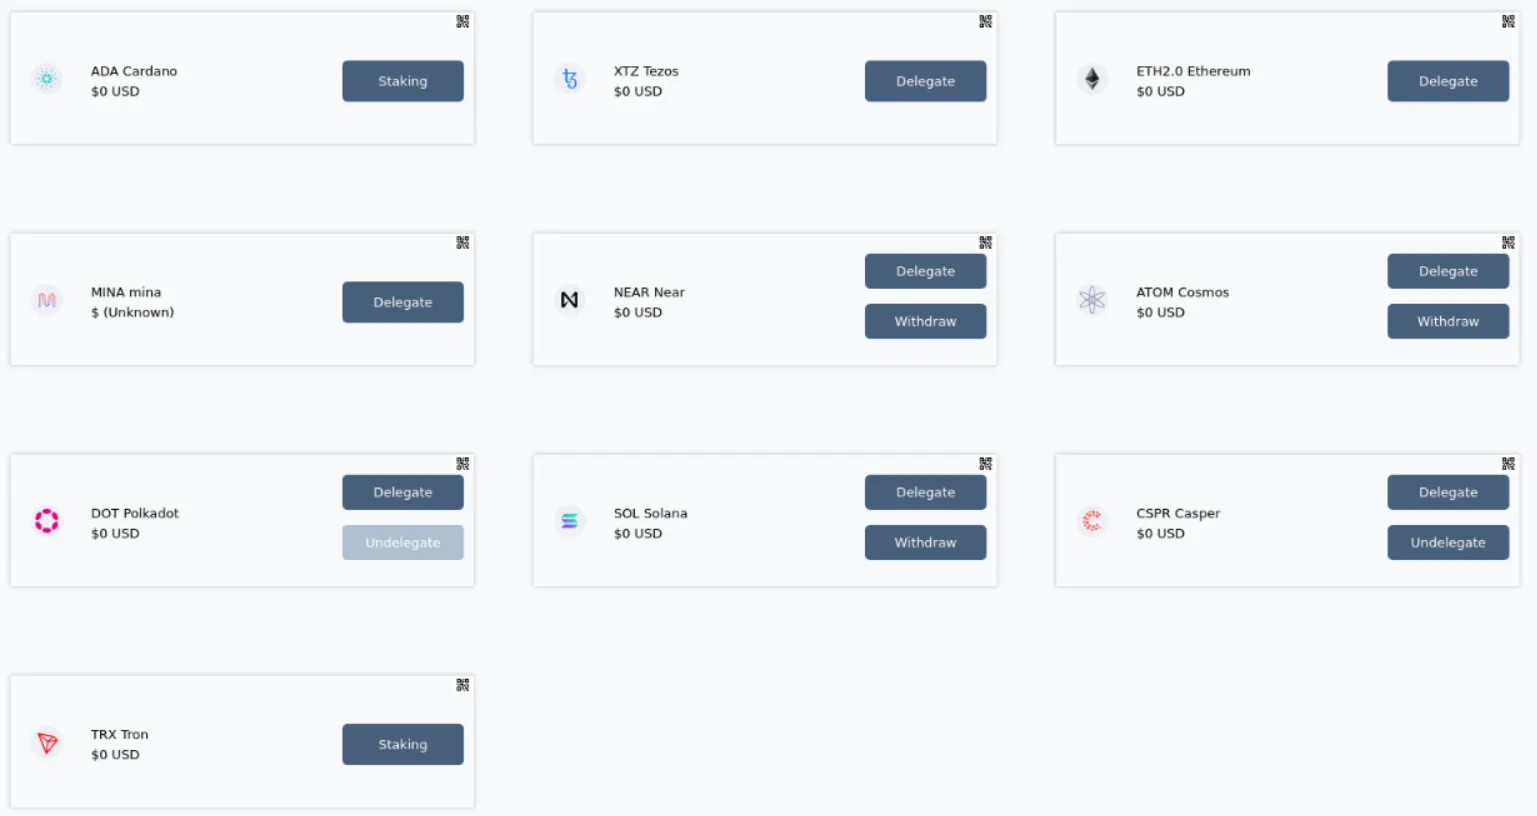Viewport: 1537px width, 816px height.
Task: Show QR code for SOL Solana card
Action: click(x=985, y=463)
